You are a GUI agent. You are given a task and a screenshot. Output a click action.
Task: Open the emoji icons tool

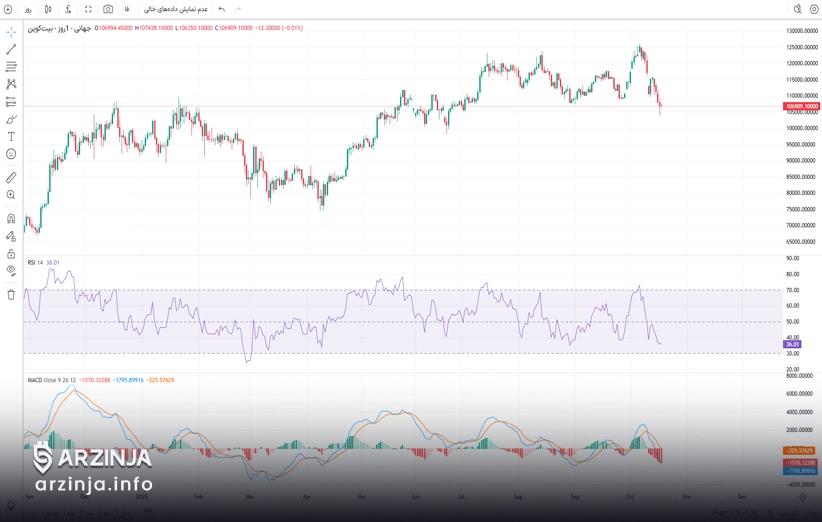[11, 154]
